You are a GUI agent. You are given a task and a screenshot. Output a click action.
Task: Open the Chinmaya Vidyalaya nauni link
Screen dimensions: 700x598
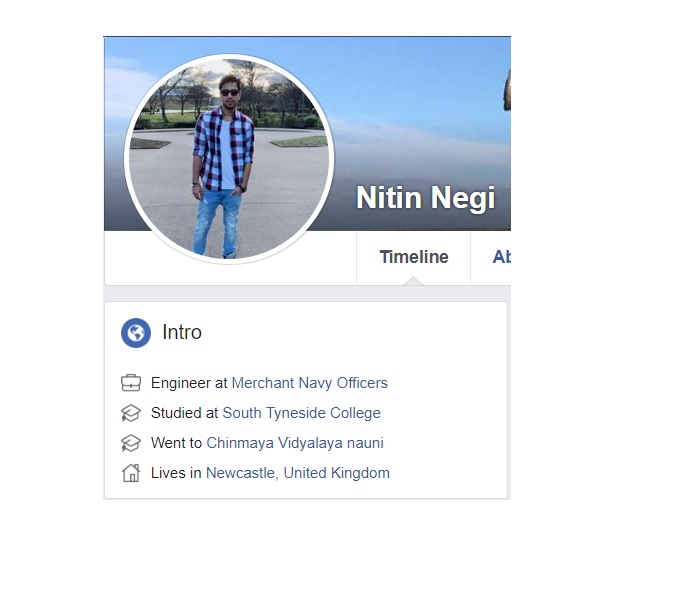click(x=295, y=443)
